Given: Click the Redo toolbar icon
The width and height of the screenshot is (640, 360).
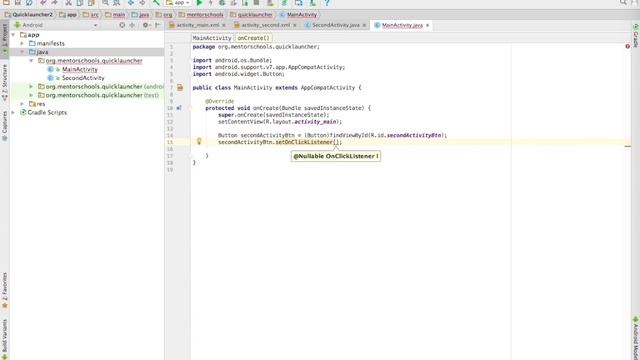Looking at the screenshot, I should (x=54, y=2).
